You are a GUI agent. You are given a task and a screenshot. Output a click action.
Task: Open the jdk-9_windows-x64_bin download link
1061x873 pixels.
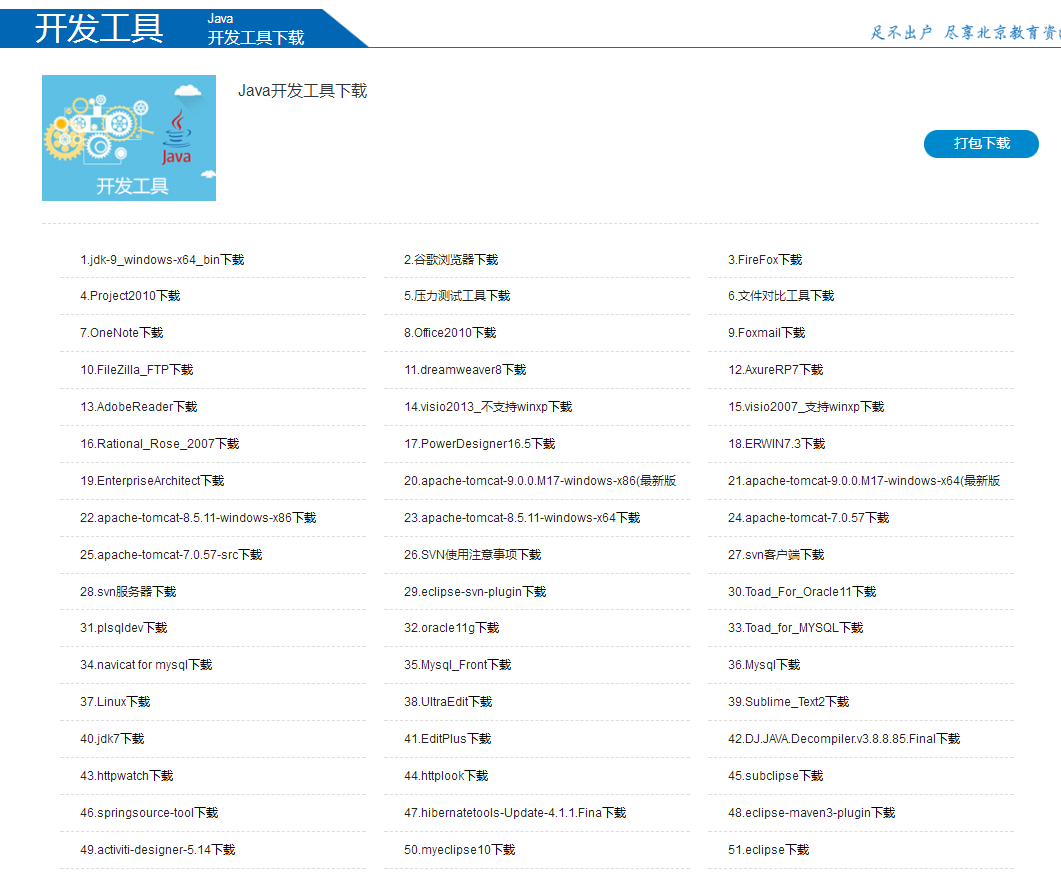(162, 260)
